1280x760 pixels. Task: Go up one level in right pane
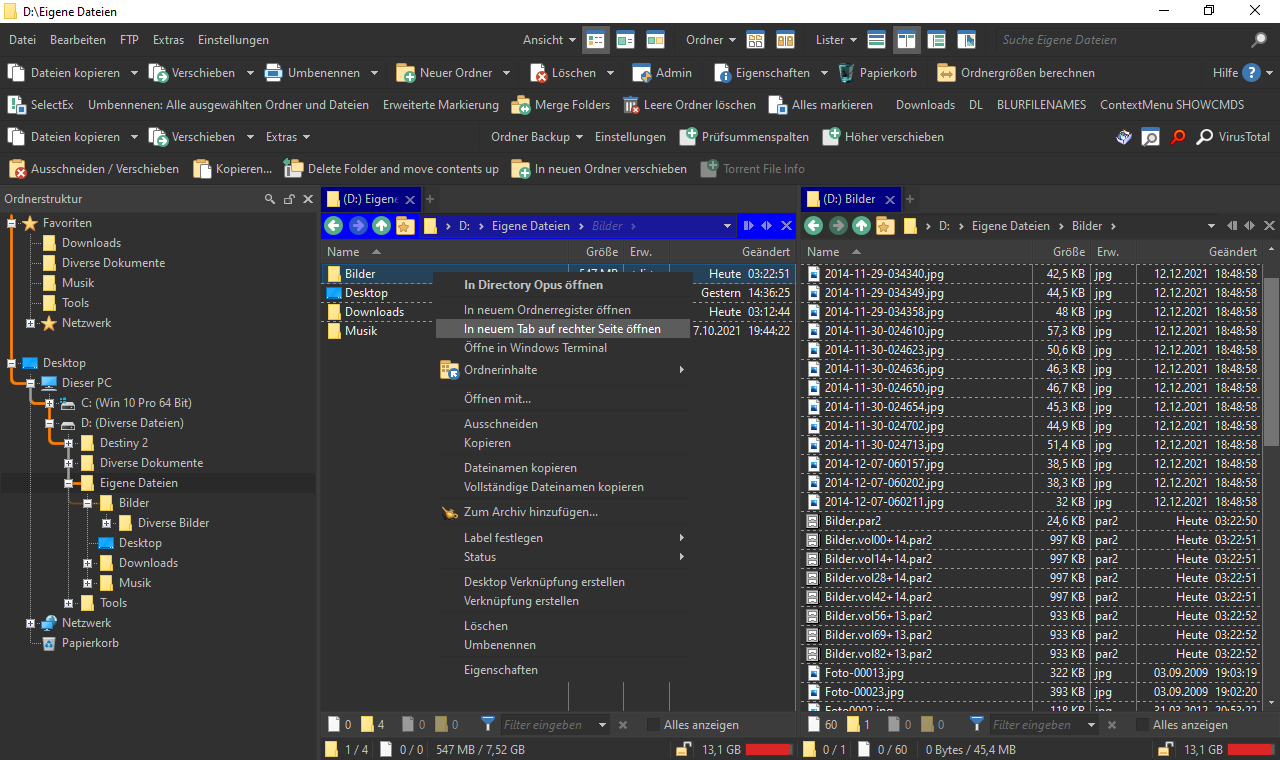click(x=861, y=226)
